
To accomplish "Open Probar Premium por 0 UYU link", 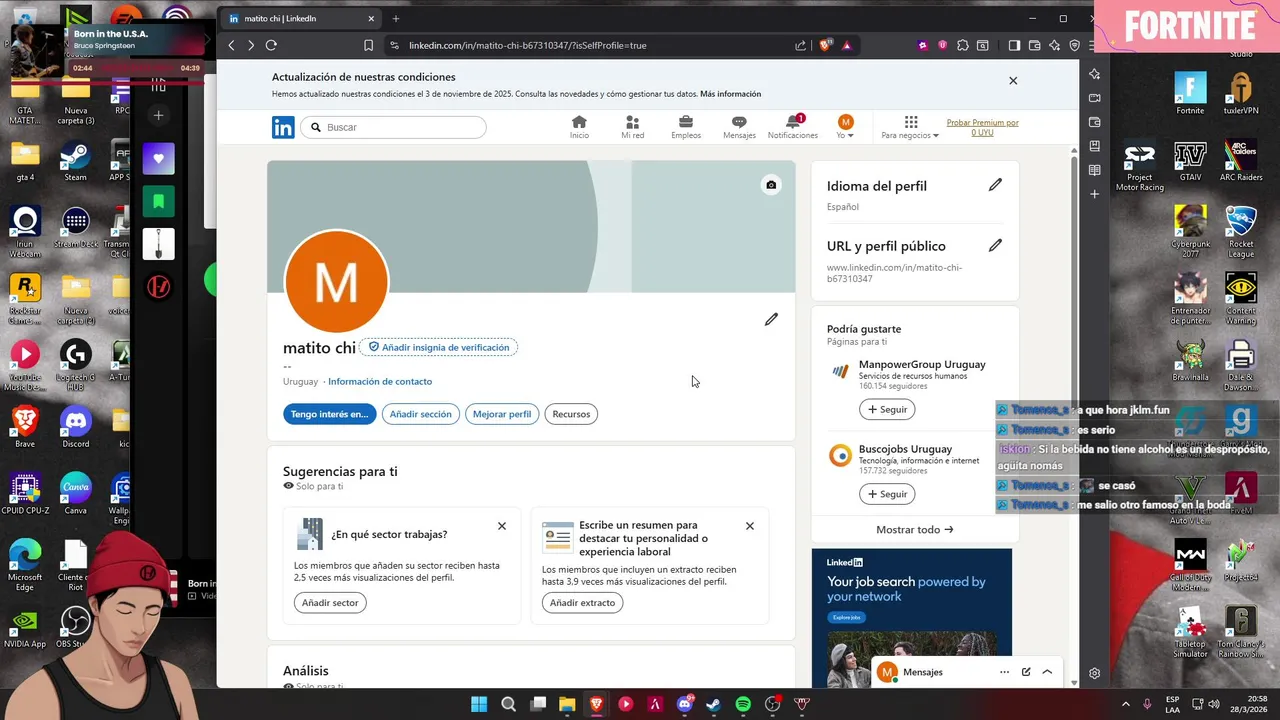I will click(x=982, y=127).
